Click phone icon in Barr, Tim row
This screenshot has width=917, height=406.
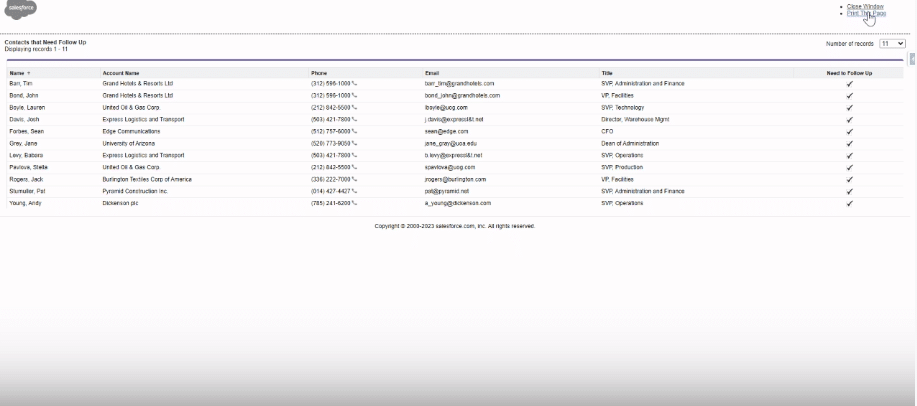(354, 84)
